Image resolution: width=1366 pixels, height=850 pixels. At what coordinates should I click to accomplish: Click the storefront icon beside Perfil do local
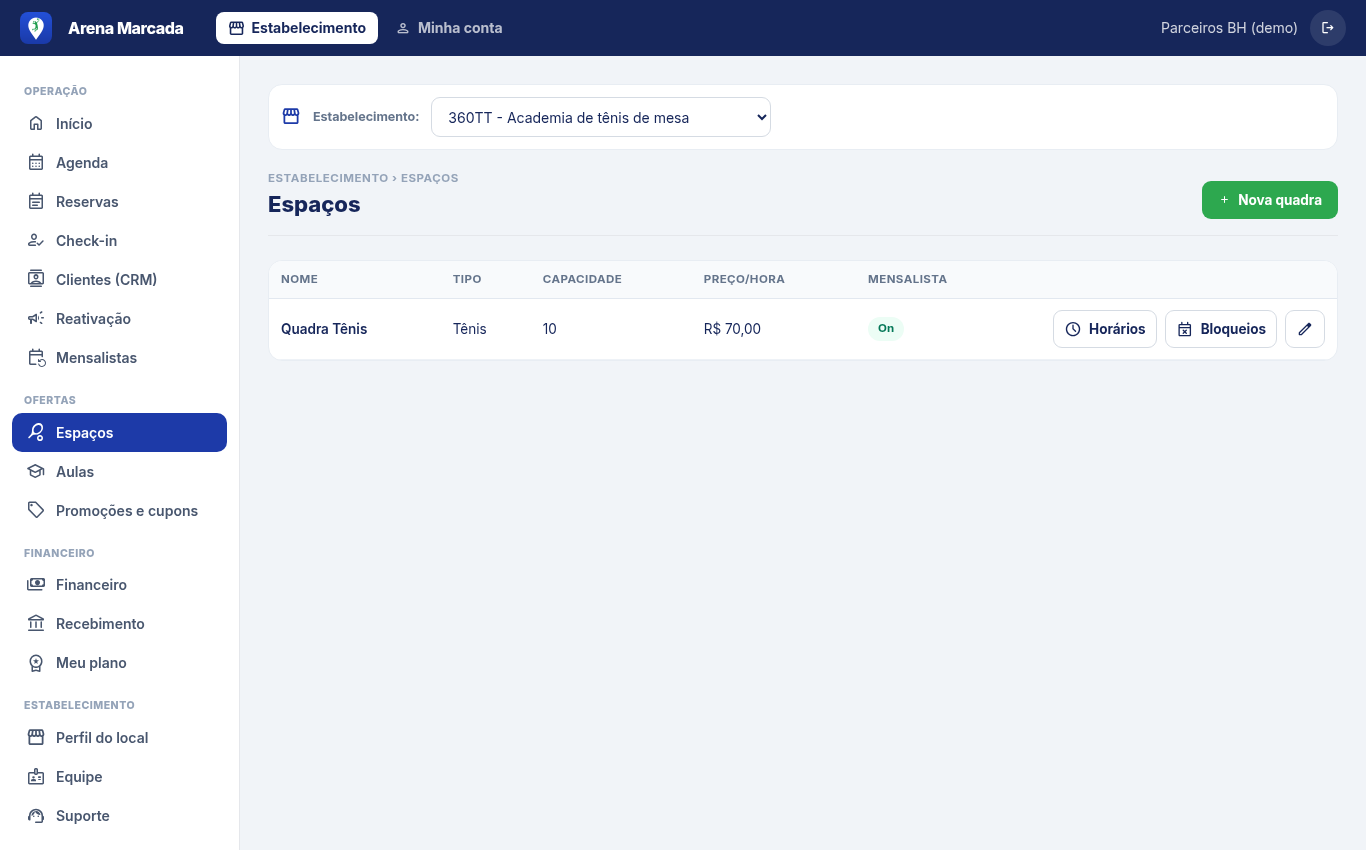(36, 738)
